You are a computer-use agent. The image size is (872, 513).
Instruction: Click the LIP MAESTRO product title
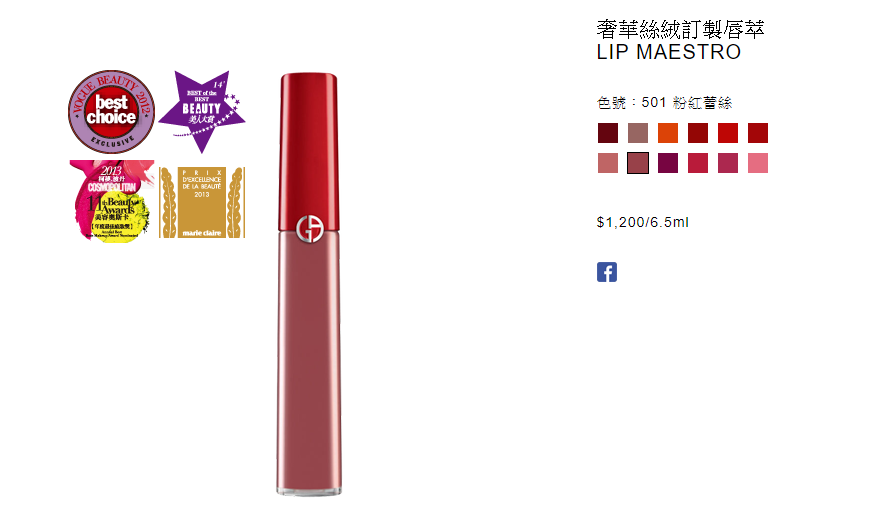point(668,52)
